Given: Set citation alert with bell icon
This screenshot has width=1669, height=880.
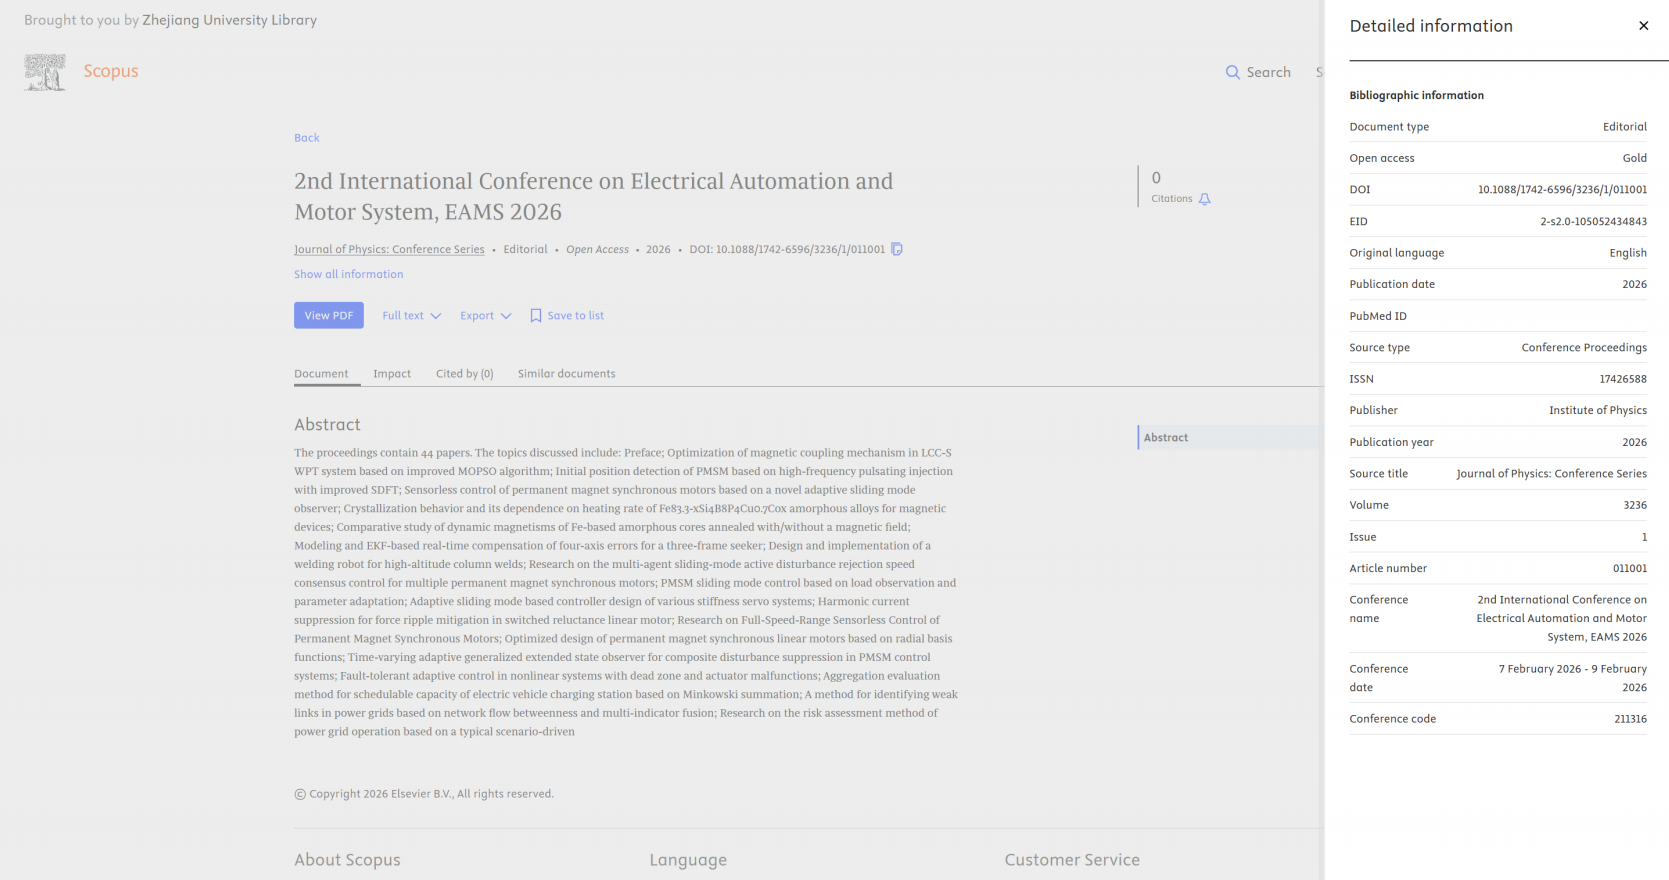Looking at the screenshot, I should 1205,199.
